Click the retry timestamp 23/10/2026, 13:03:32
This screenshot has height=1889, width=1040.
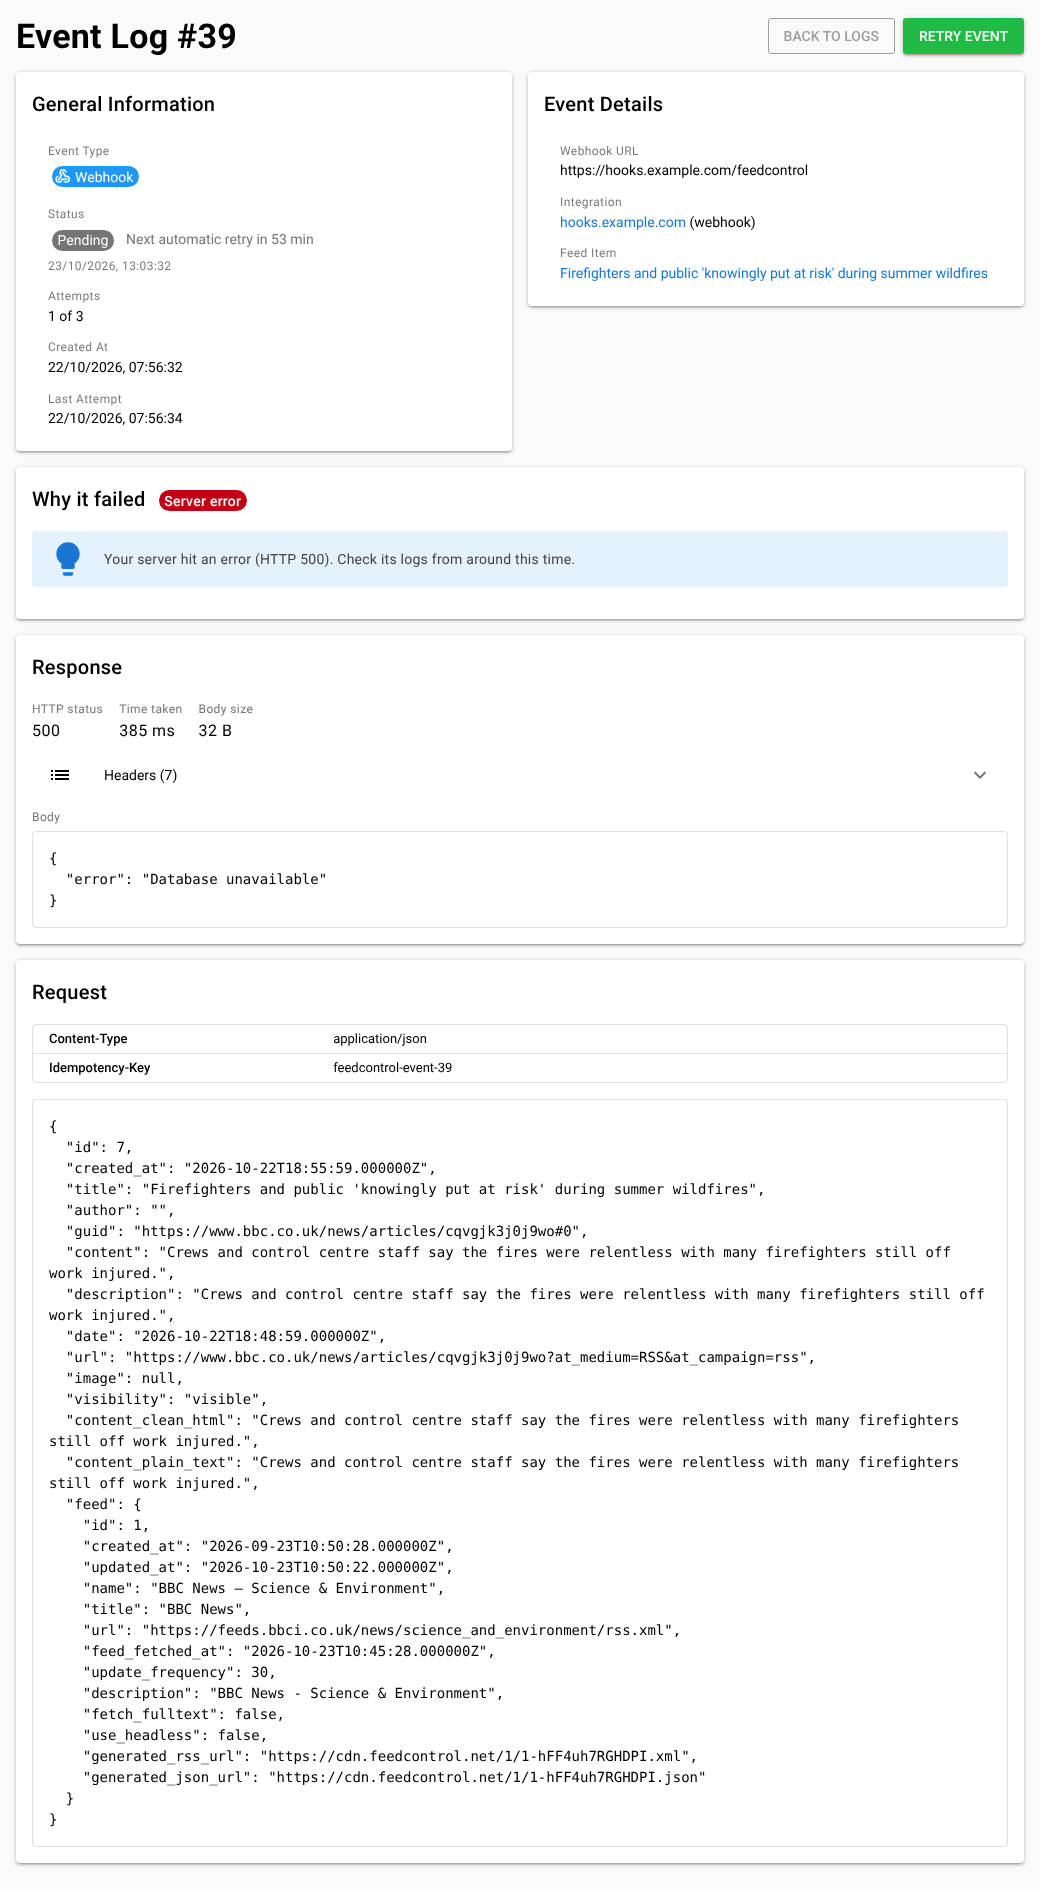pos(110,266)
